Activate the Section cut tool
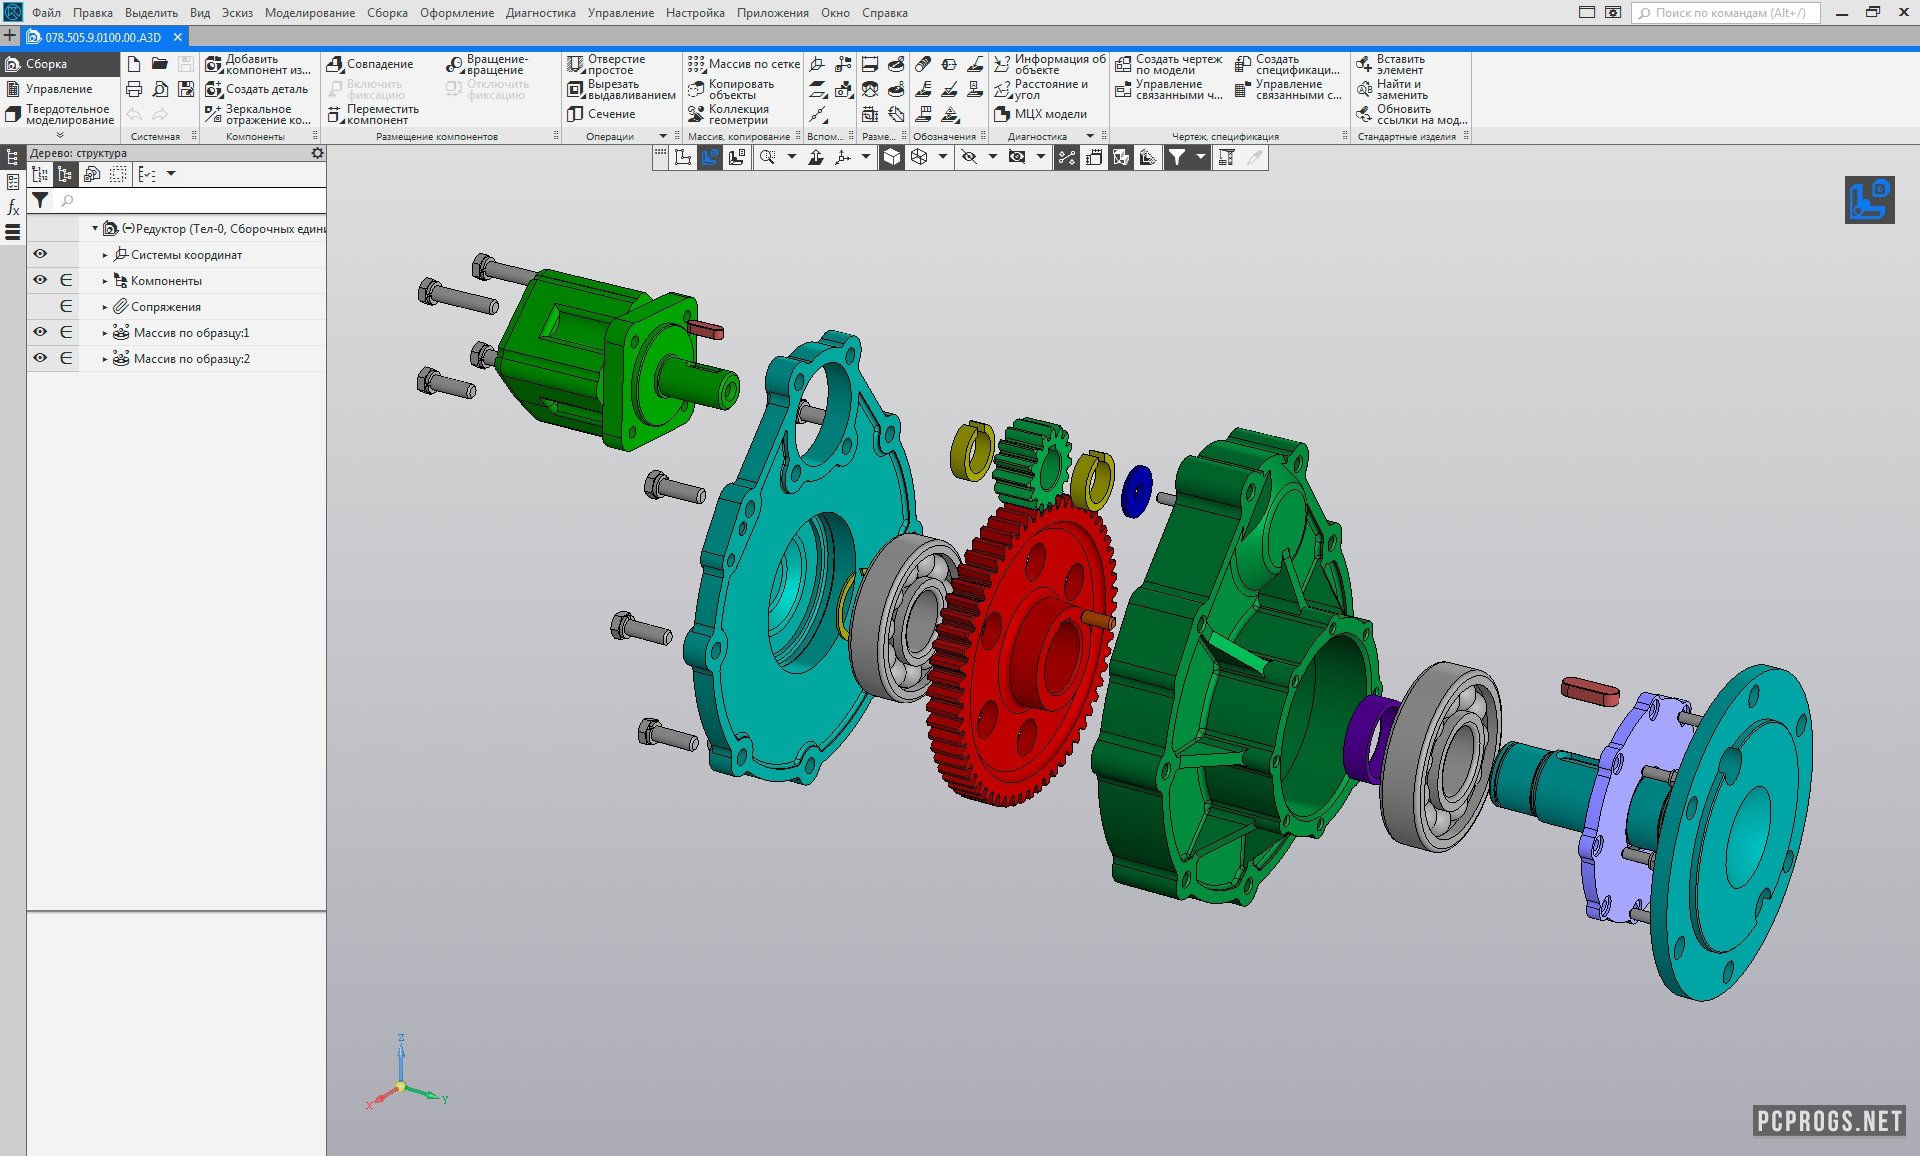The width and height of the screenshot is (1920, 1156). tap(575, 114)
